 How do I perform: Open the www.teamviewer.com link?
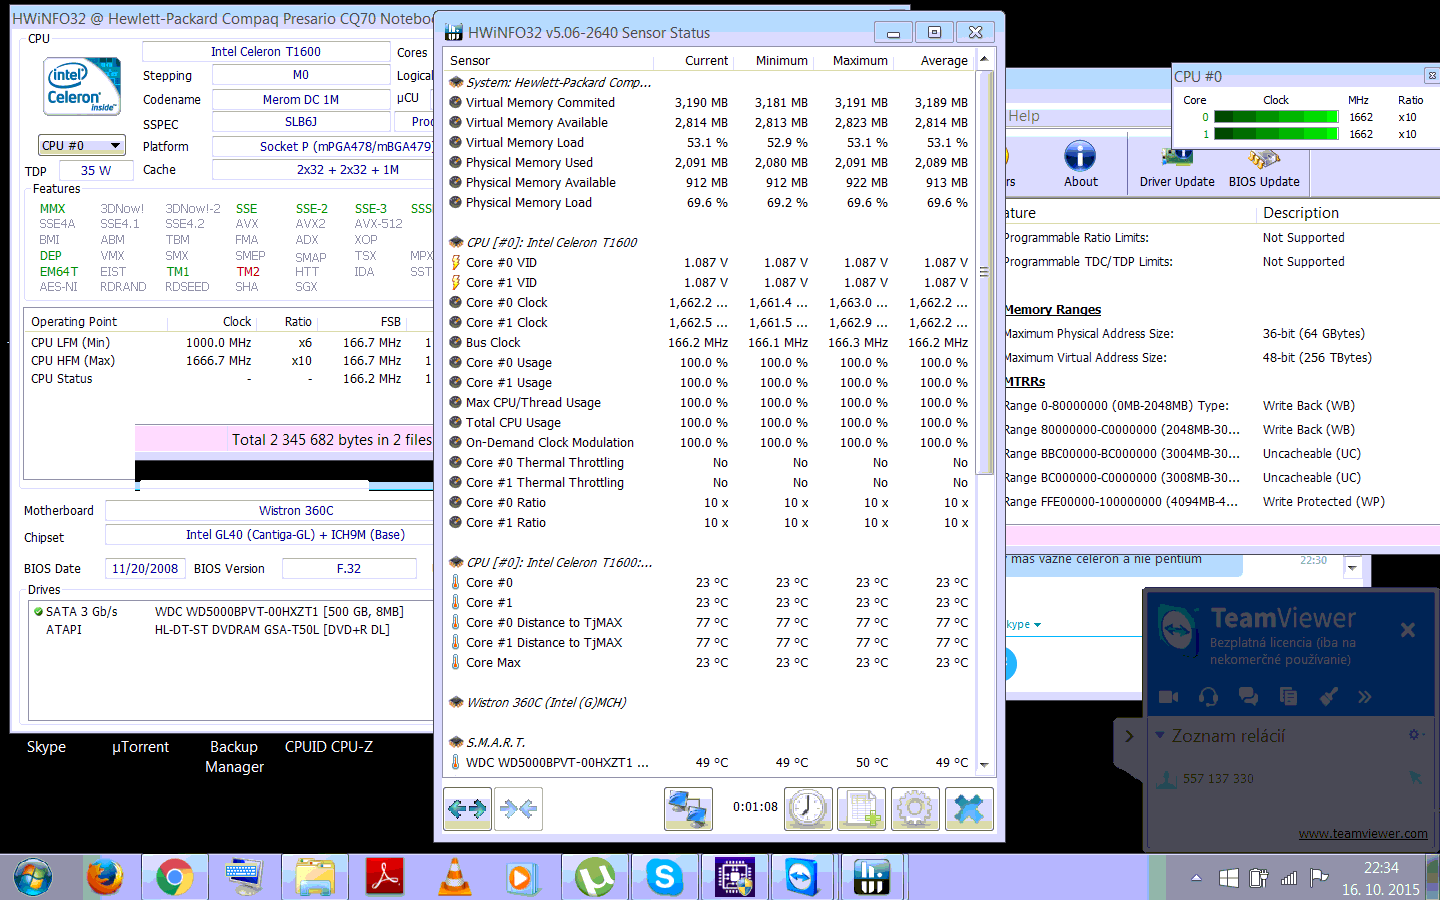(1363, 833)
